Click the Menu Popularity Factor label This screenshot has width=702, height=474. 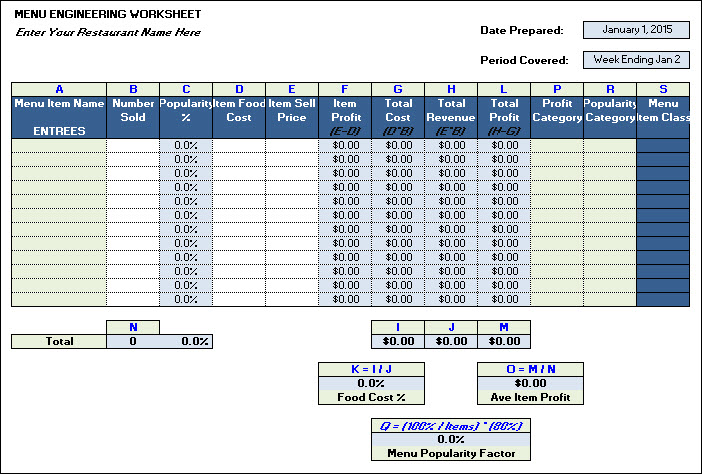pos(451,453)
